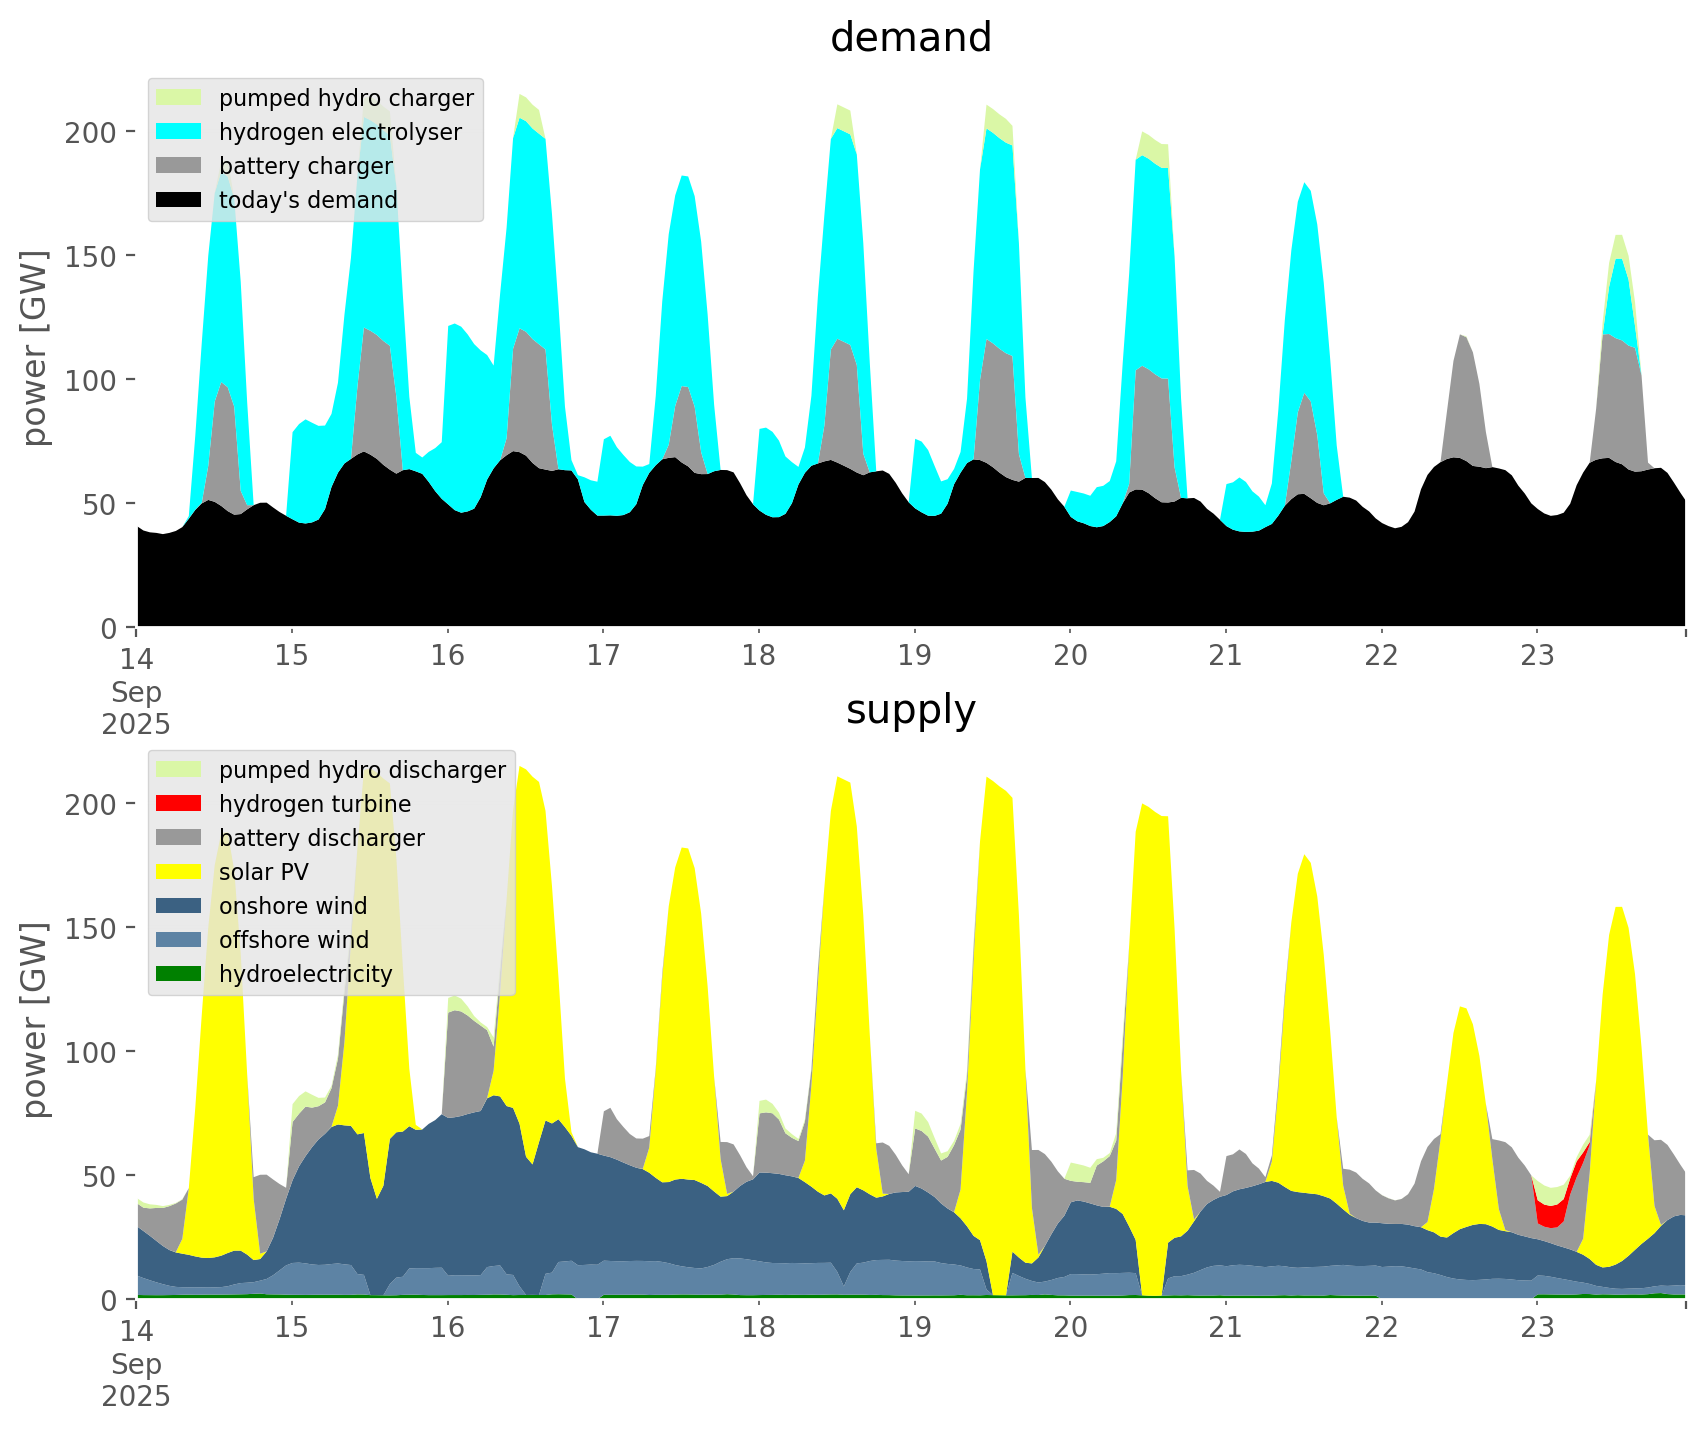The image size is (1706, 1431).
Task: Select the 23 tick on demand x-axis
Action: tap(1537, 656)
